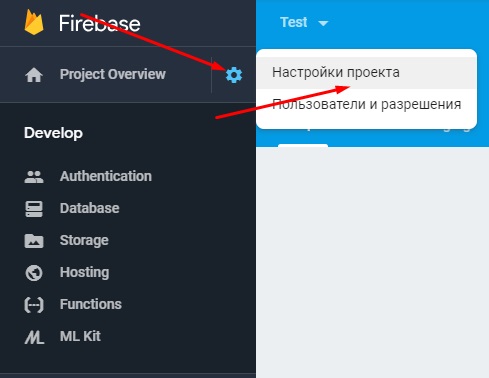This screenshot has width=489, height=378.
Task: Open the Functions brackets icon
Action: 34,305
